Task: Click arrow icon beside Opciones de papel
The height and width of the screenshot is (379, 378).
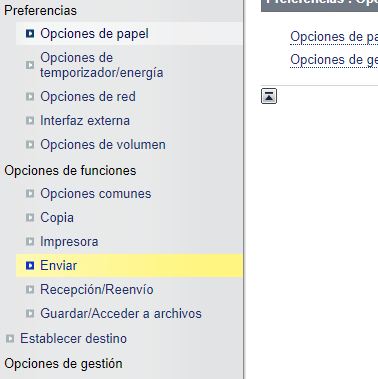Action: 30,33
